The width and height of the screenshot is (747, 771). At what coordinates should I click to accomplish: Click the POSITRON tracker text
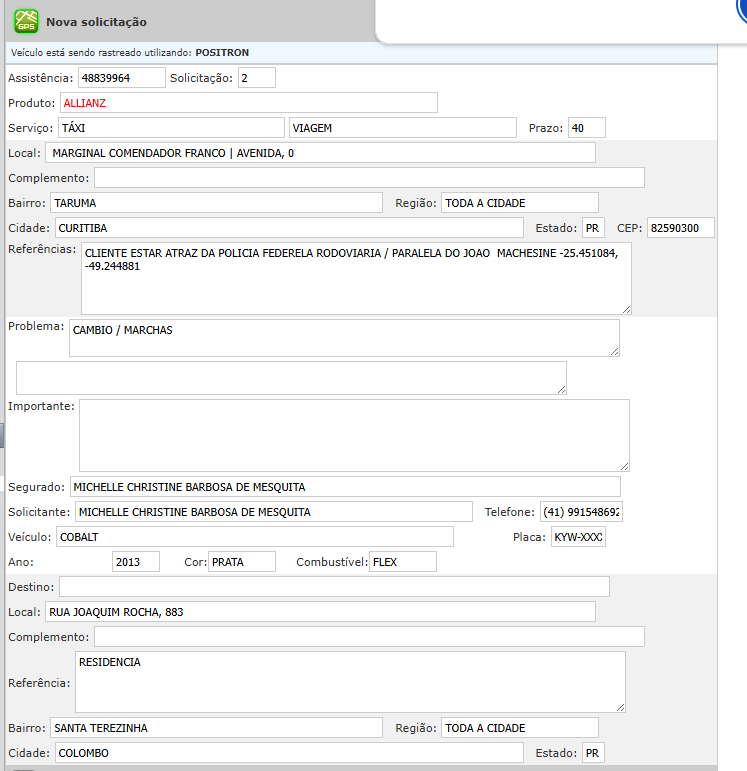point(222,53)
